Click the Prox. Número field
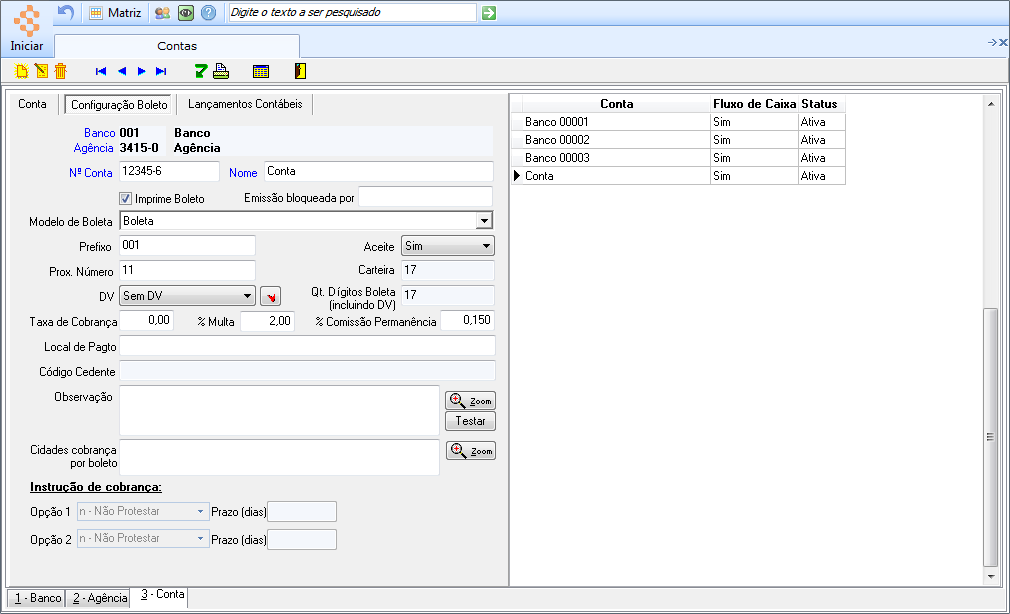Screen dimensions: 1010x614 click(187, 271)
